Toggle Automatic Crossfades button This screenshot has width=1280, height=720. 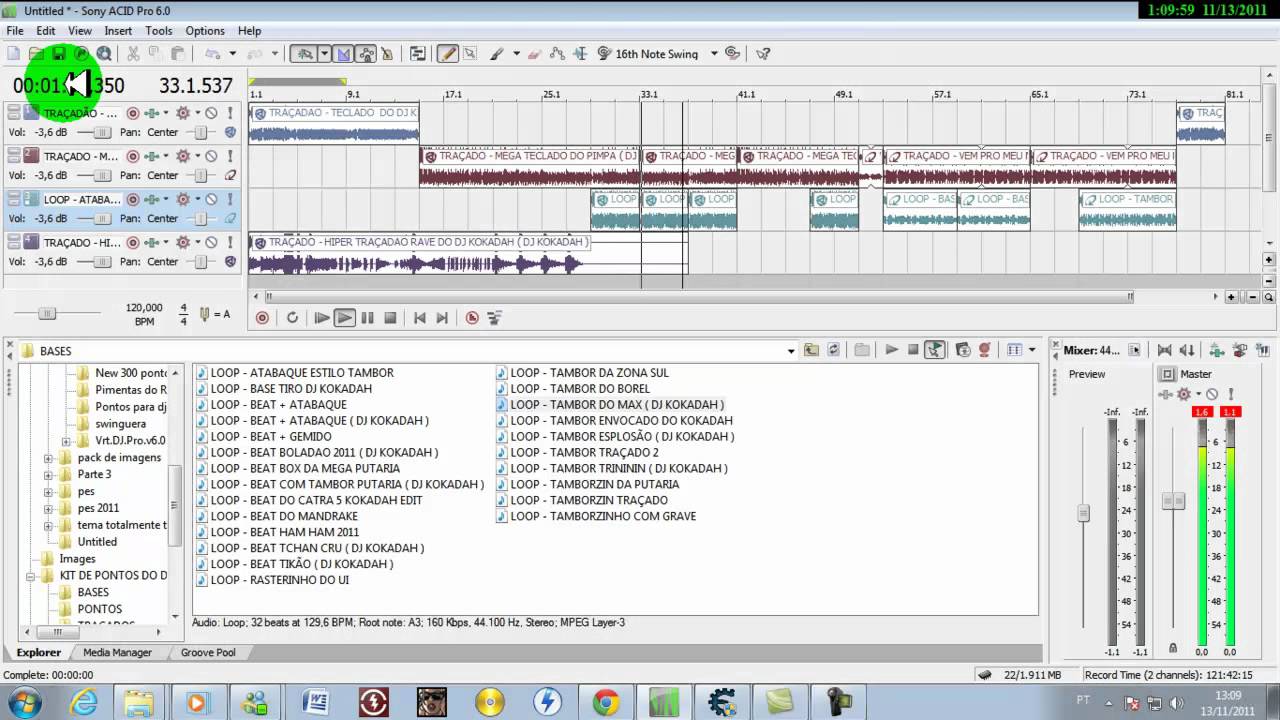pyautogui.click(x=344, y=54)
